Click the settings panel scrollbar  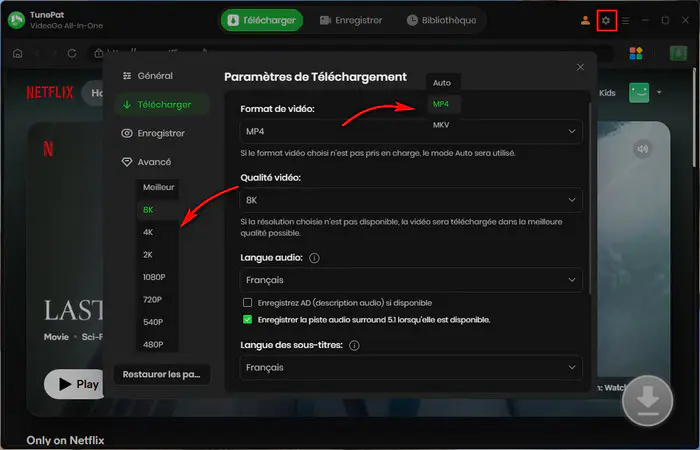tap(590, 199)
